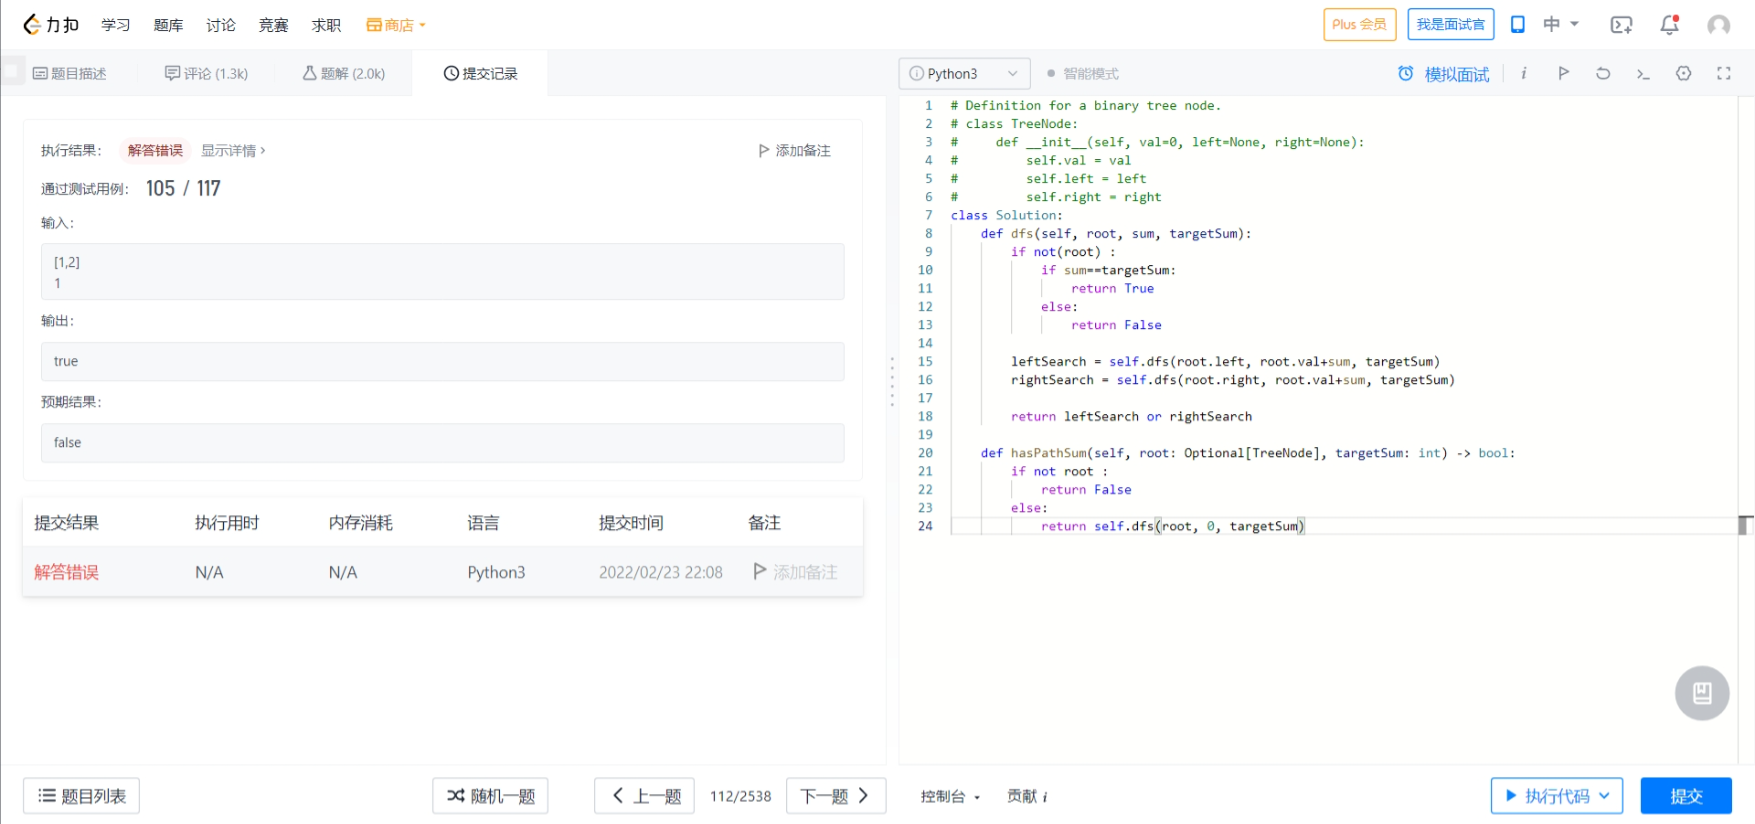Click the run play icon in editor toolbar
Screen dimensions: 1755x824
point(1563,72)
